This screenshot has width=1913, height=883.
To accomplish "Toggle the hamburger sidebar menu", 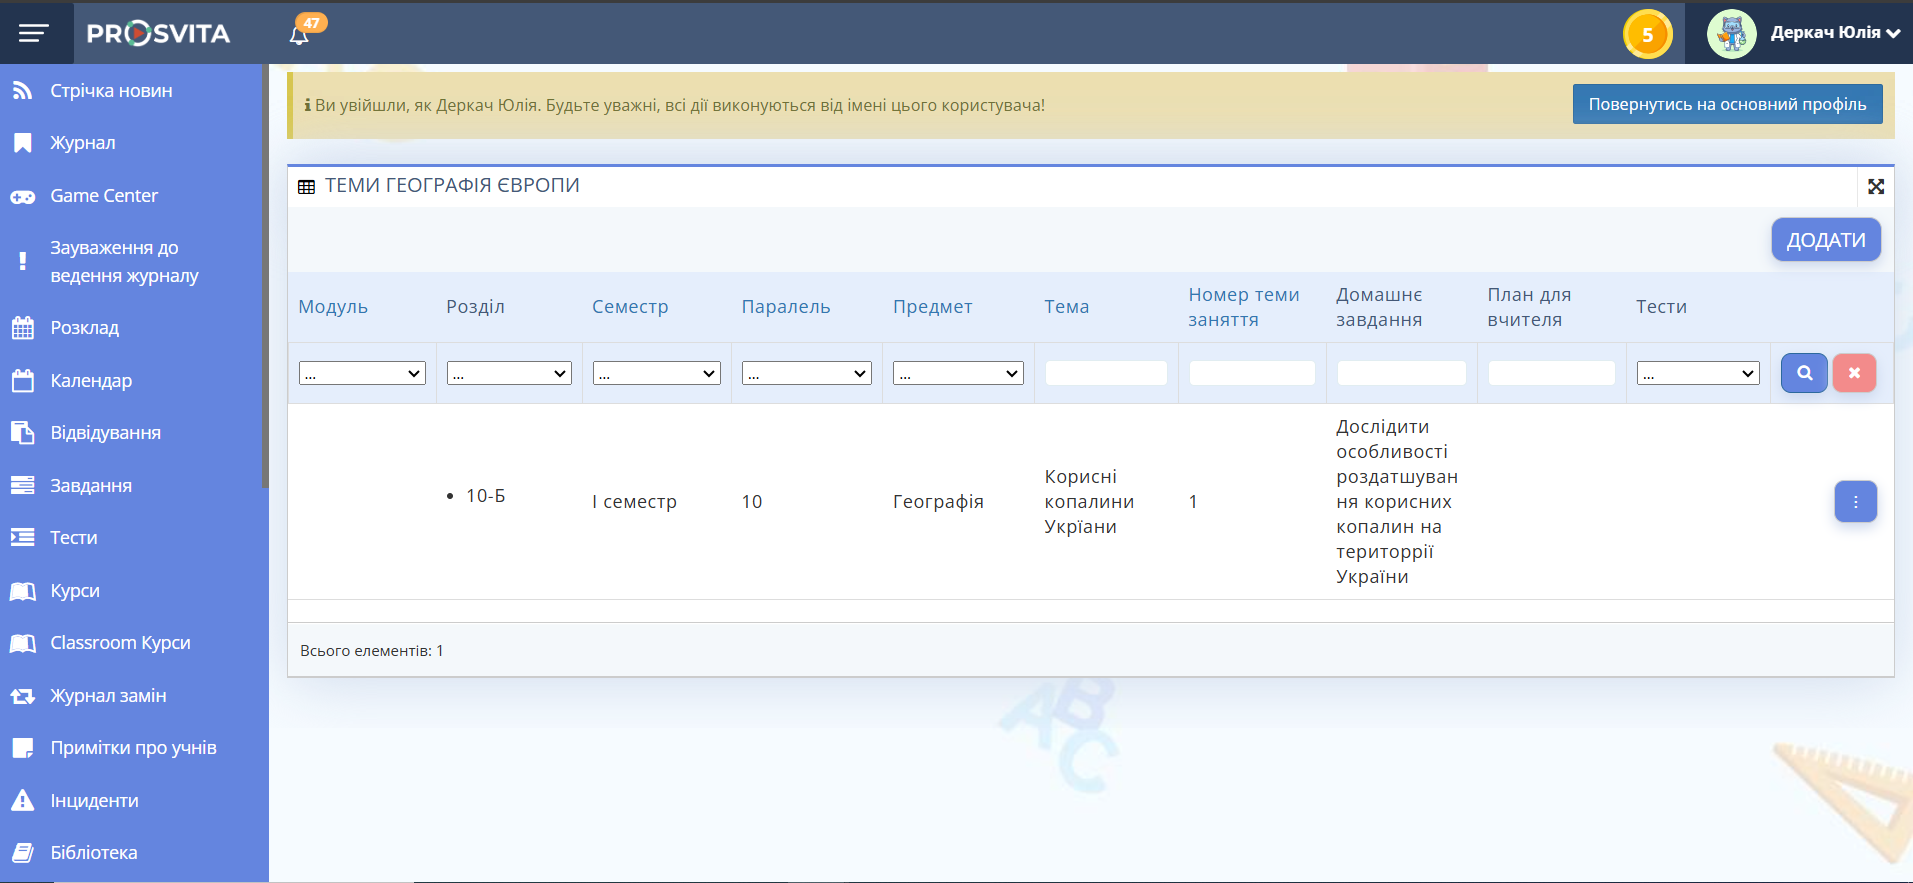I will pos(34,34).
